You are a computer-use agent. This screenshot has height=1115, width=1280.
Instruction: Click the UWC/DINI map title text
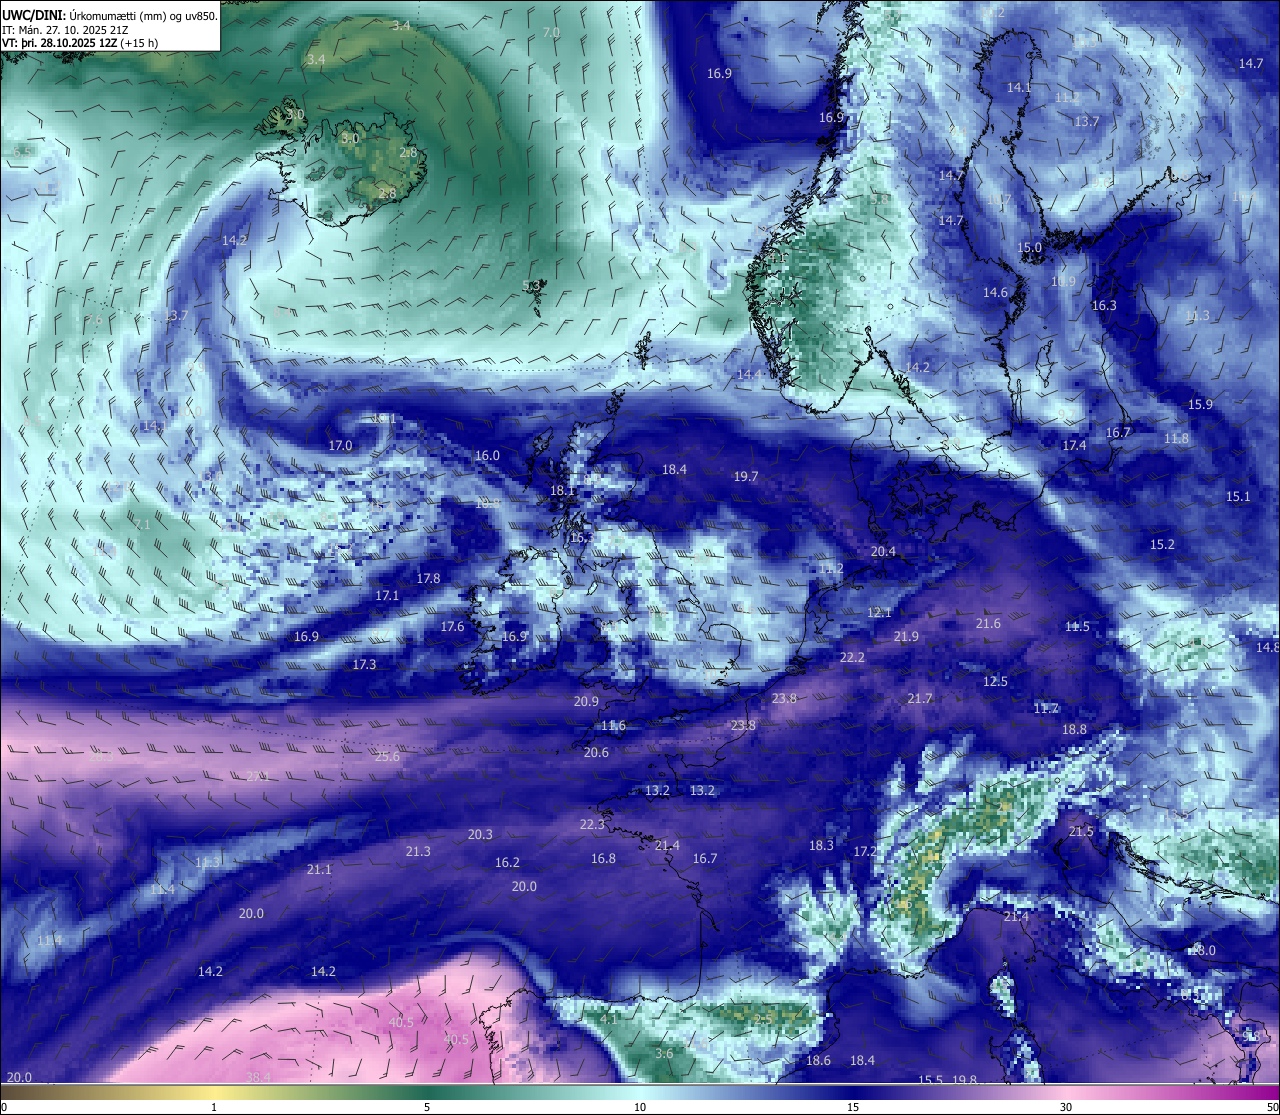click(x=109, y=15)
